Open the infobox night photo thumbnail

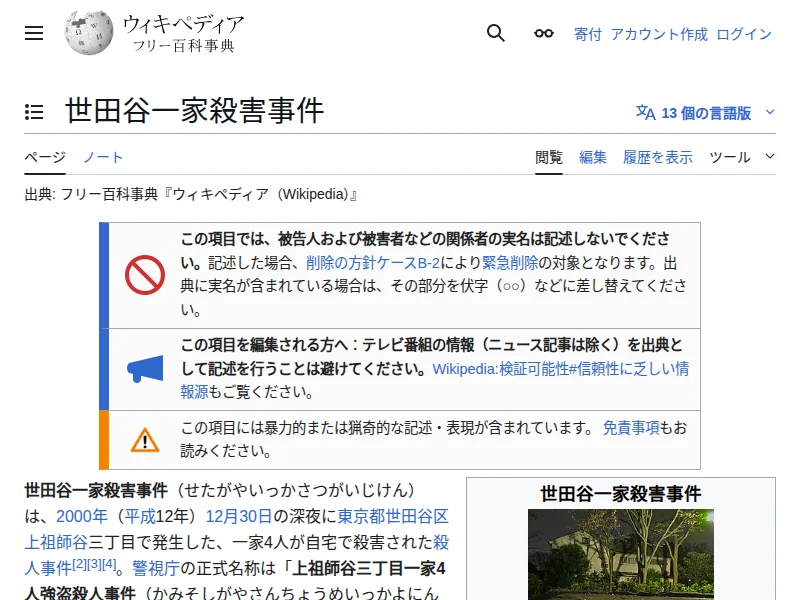click(x=621, y=555)
